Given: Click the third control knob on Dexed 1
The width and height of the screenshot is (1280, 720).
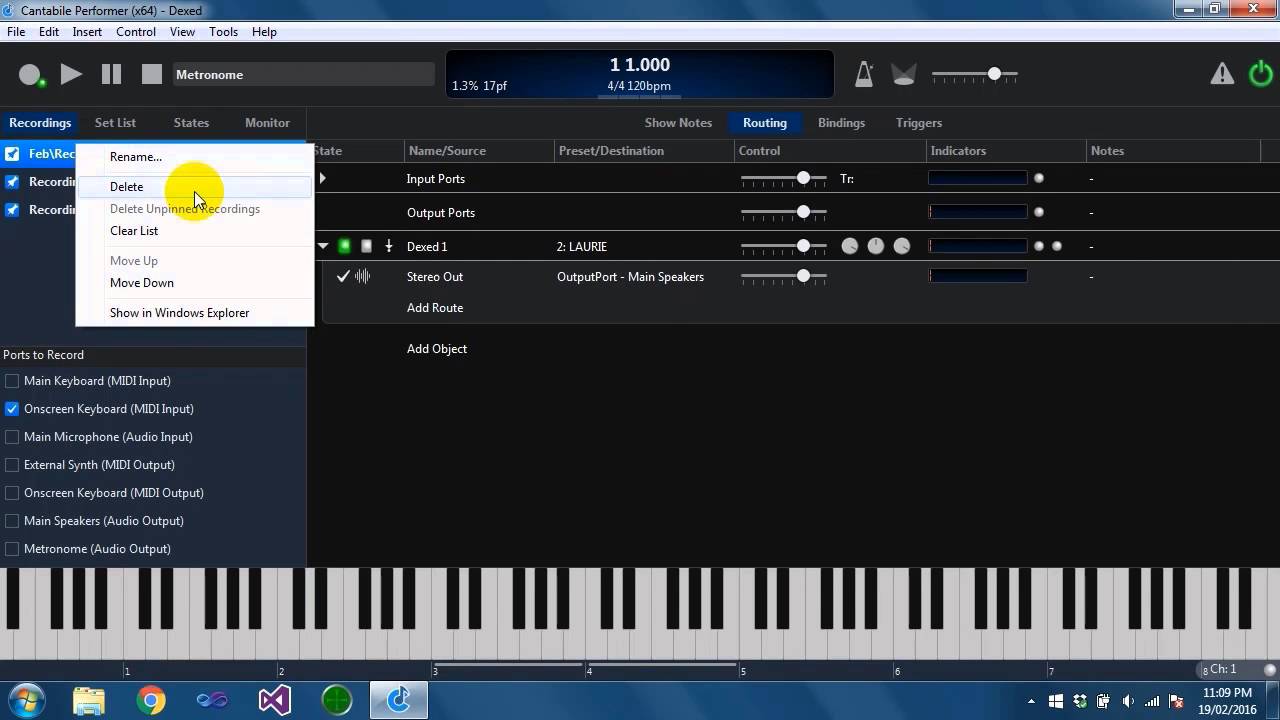Looking at the screenshot, I should [902, 246].
